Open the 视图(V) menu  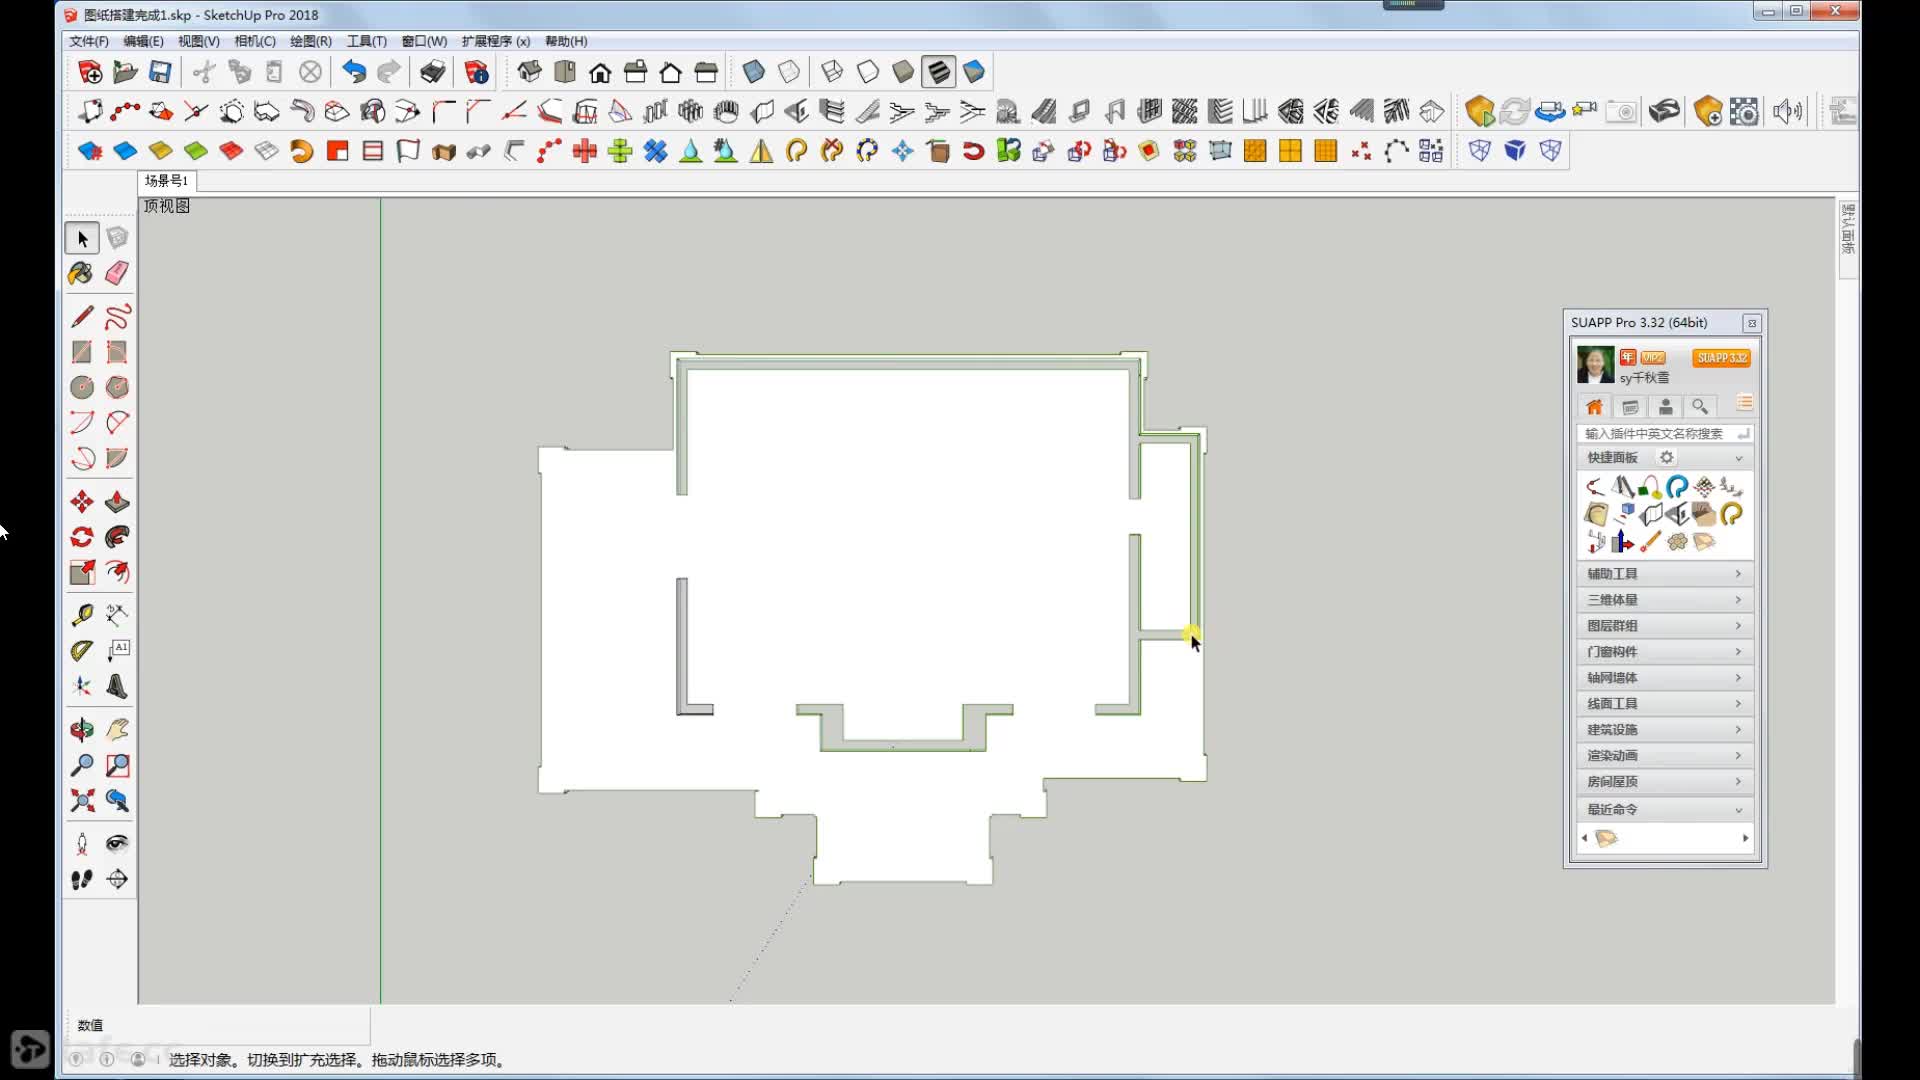(199, 41)
